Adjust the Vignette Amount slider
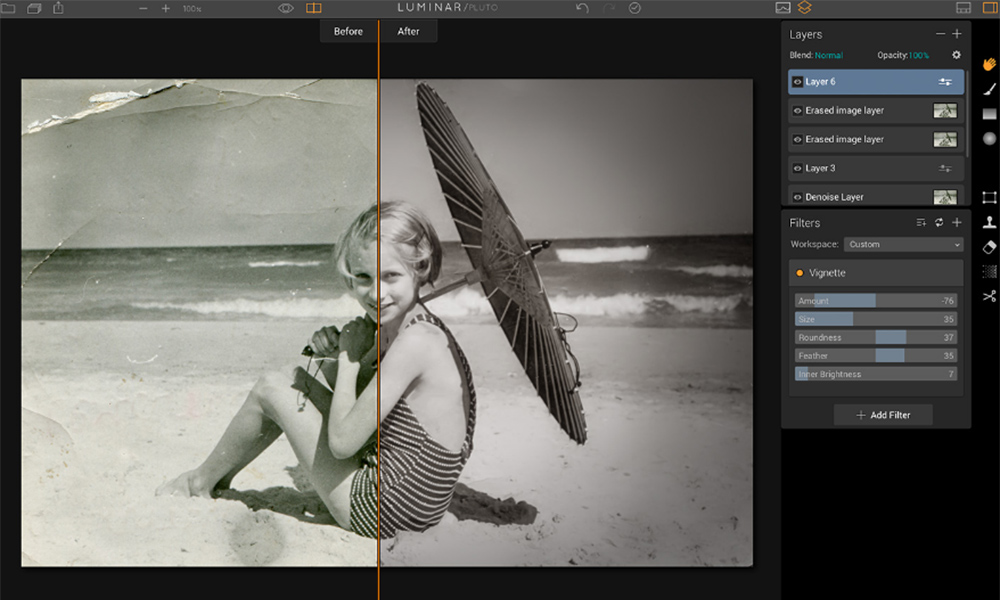1000x600 pixels. (x=875, y=301)
